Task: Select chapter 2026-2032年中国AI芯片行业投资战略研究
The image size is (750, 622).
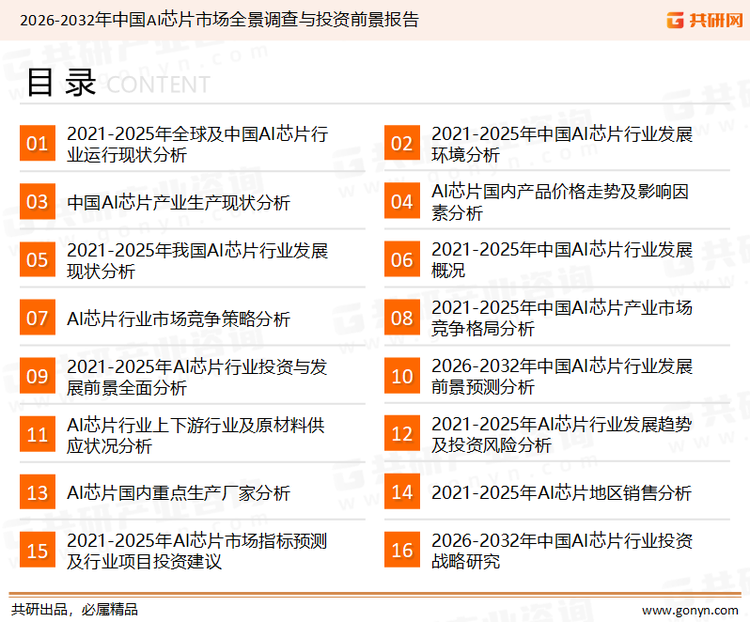Action: click(562, 551)
